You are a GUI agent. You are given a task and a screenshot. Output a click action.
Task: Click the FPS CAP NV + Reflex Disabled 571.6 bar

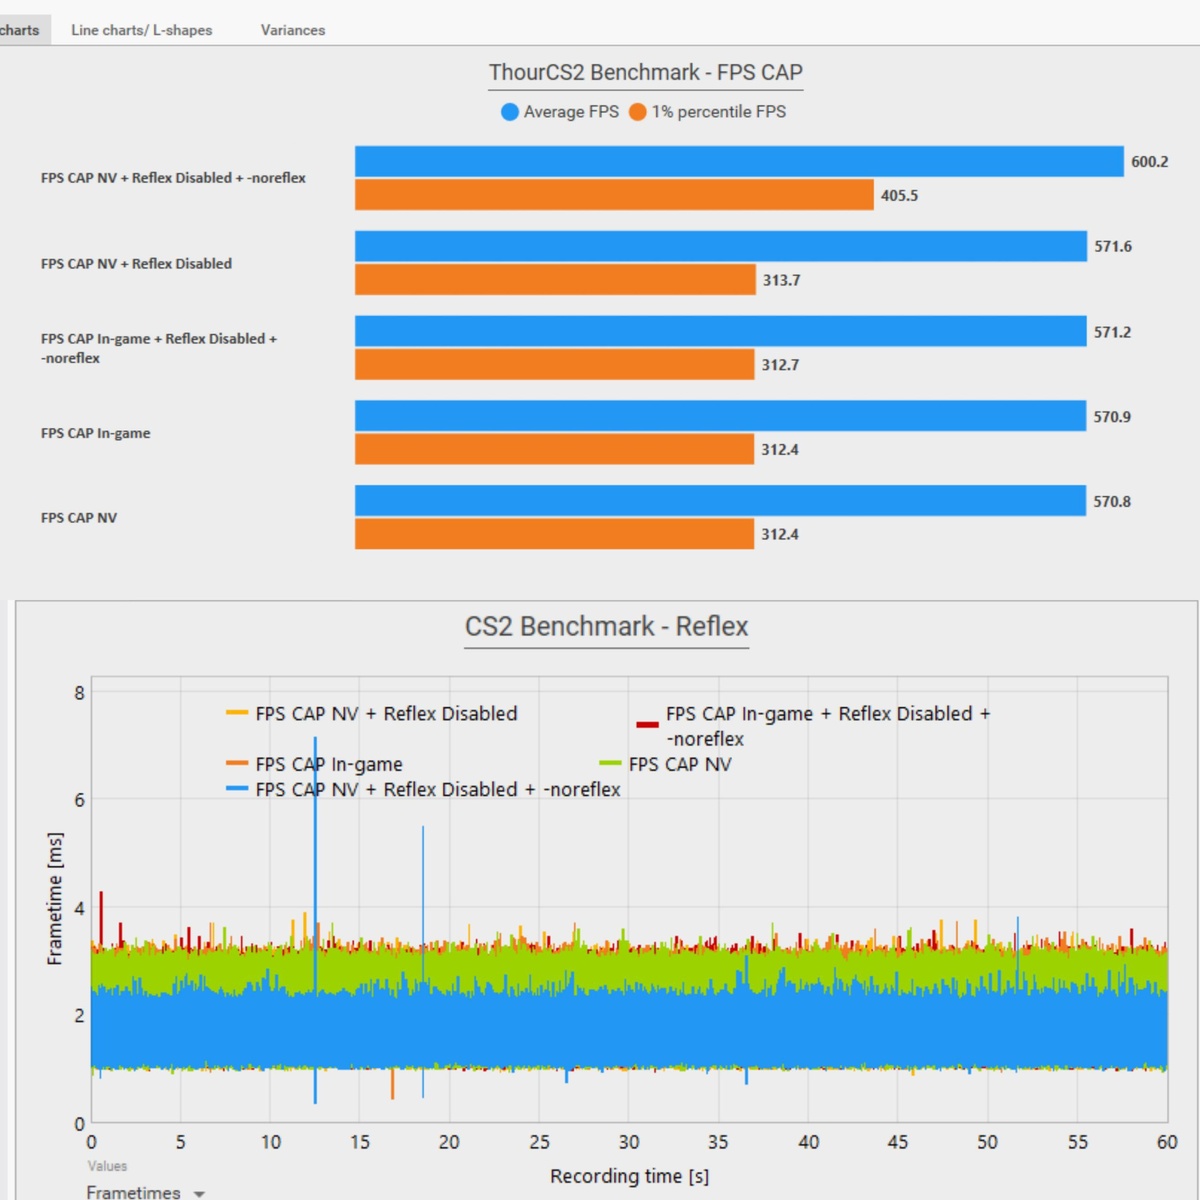click(721, 246)
